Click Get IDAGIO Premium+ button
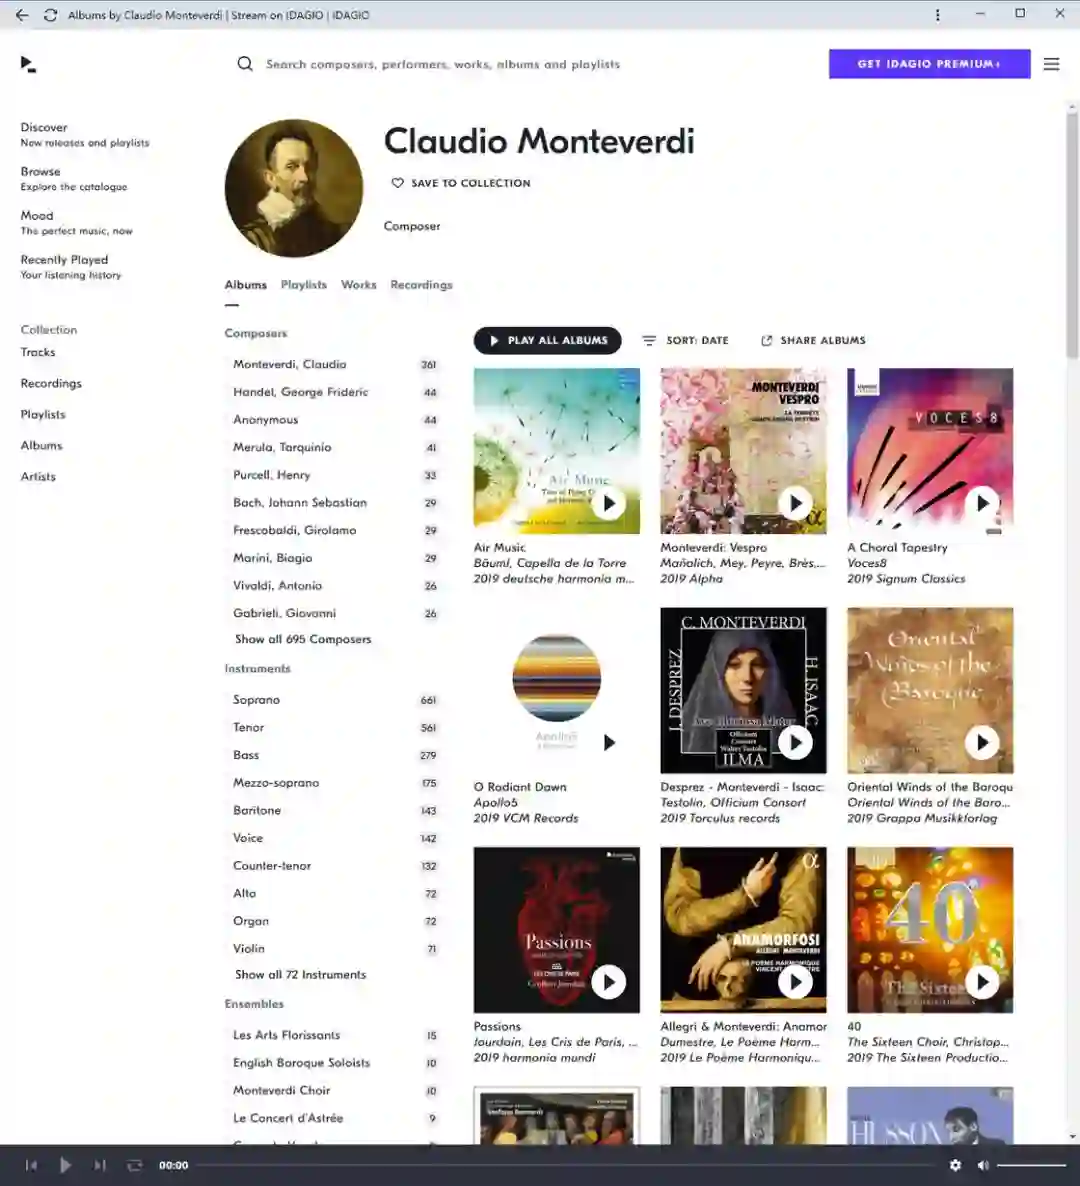 929,64
